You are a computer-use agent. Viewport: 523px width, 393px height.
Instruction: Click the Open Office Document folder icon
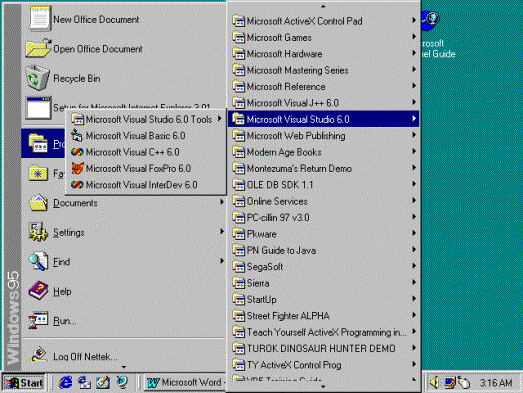coord(38,49)
